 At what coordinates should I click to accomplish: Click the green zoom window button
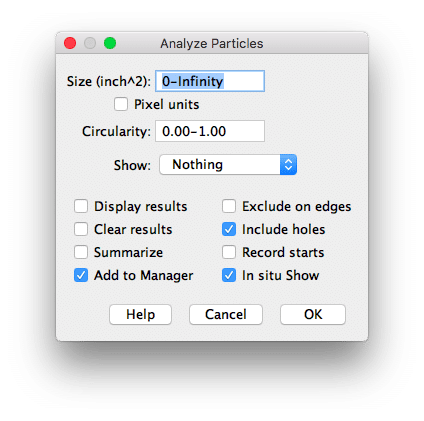110,43
